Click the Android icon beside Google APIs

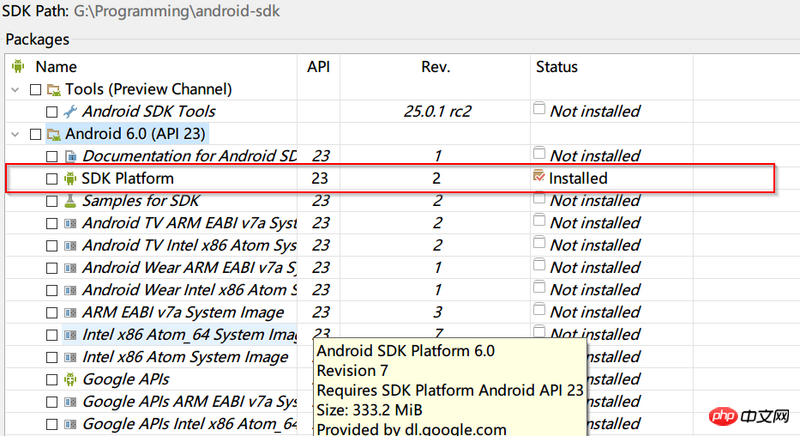click(70, 380)
